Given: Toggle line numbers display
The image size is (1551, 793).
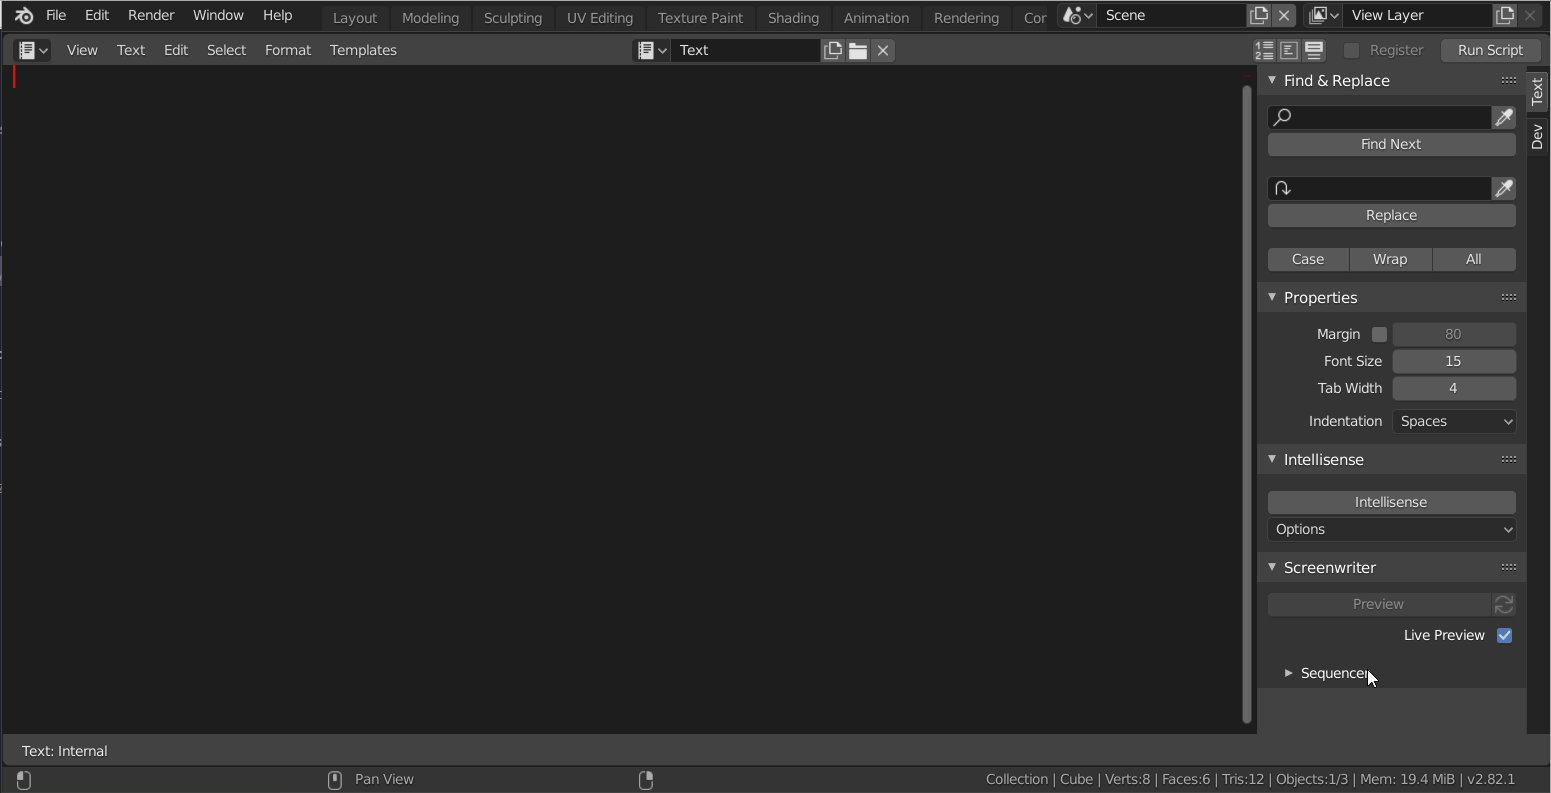Looking at the screenshot, I should (x=1265, y=50).
